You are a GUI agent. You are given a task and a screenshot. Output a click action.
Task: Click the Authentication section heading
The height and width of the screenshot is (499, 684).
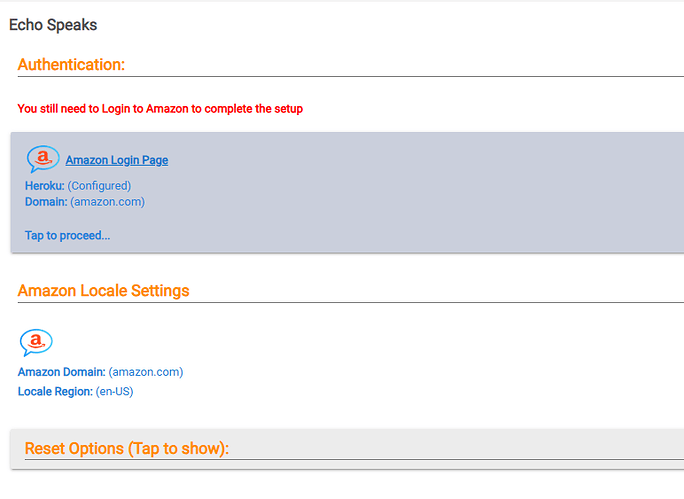click(x=71, y=64)
